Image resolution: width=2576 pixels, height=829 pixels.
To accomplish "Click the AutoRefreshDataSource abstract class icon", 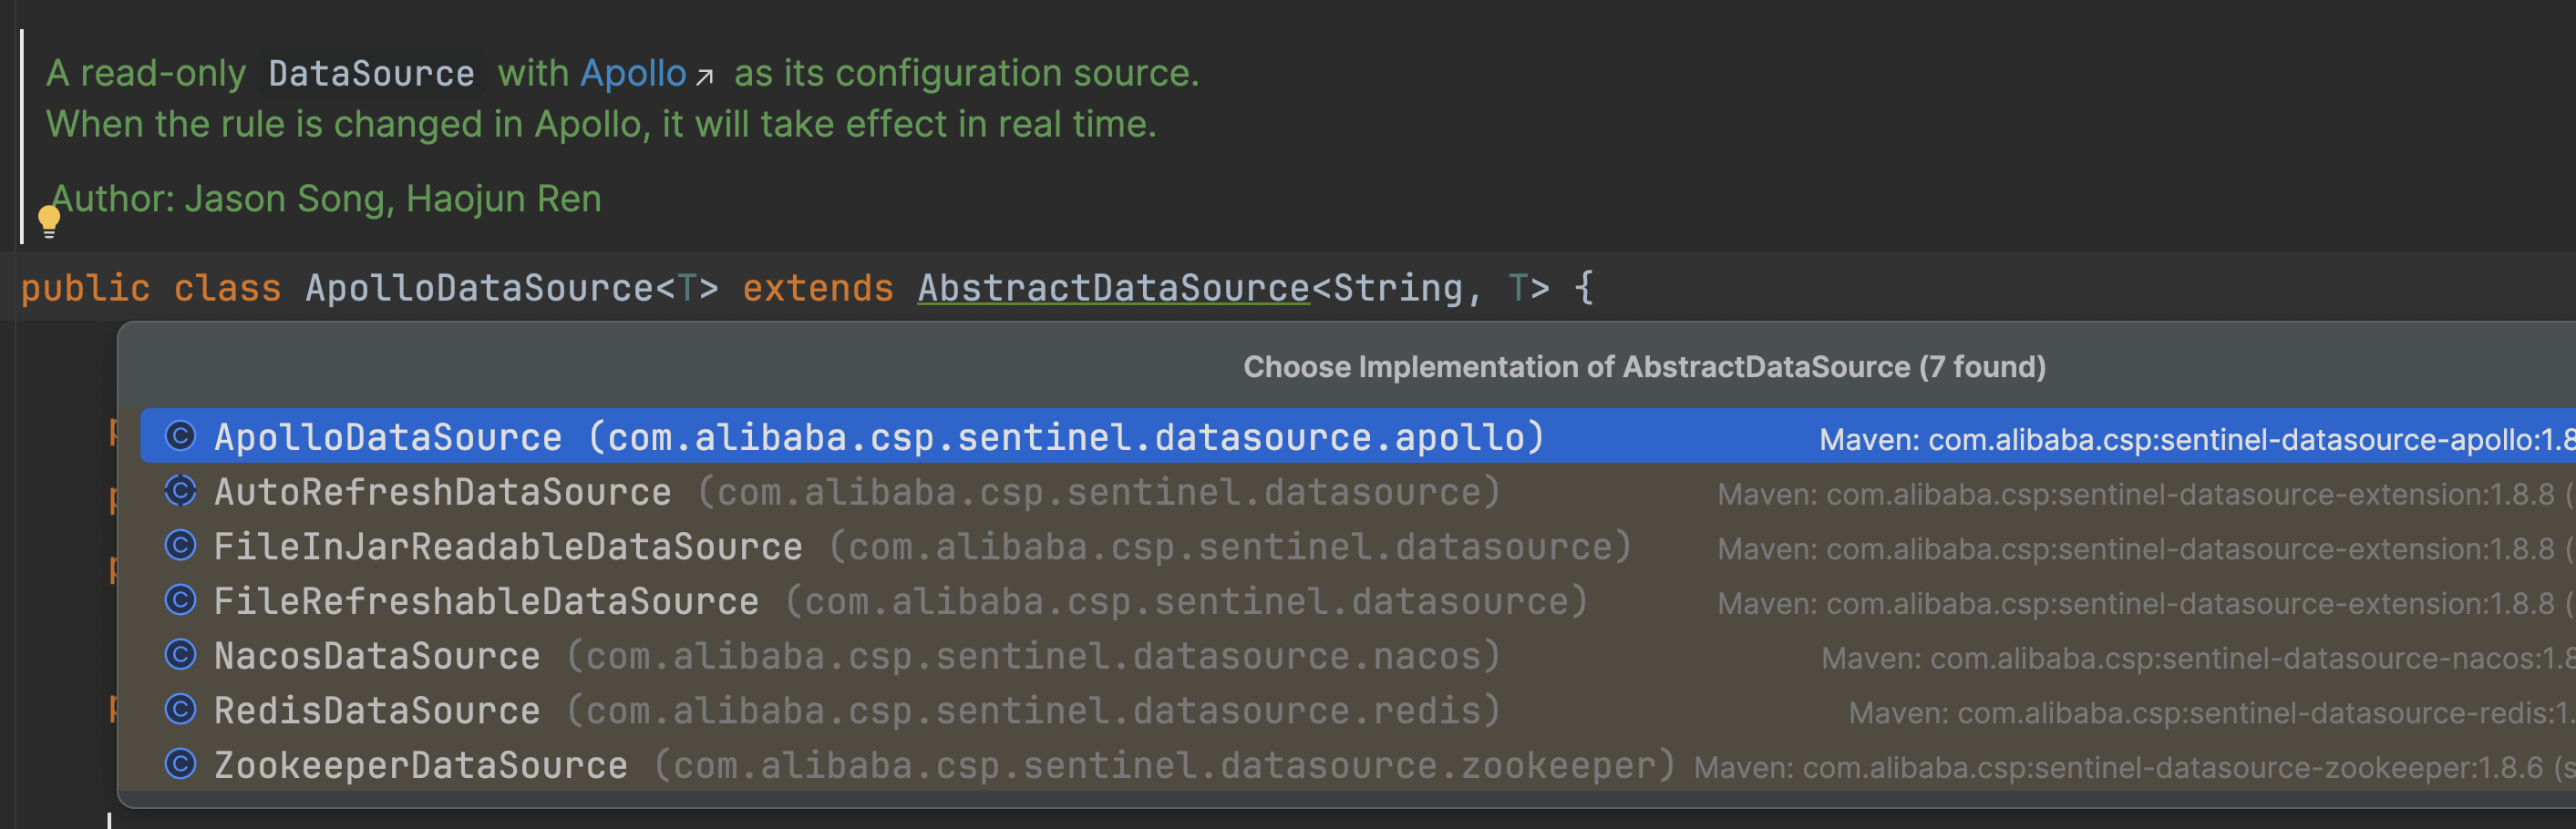I will (x=180, y=491).
